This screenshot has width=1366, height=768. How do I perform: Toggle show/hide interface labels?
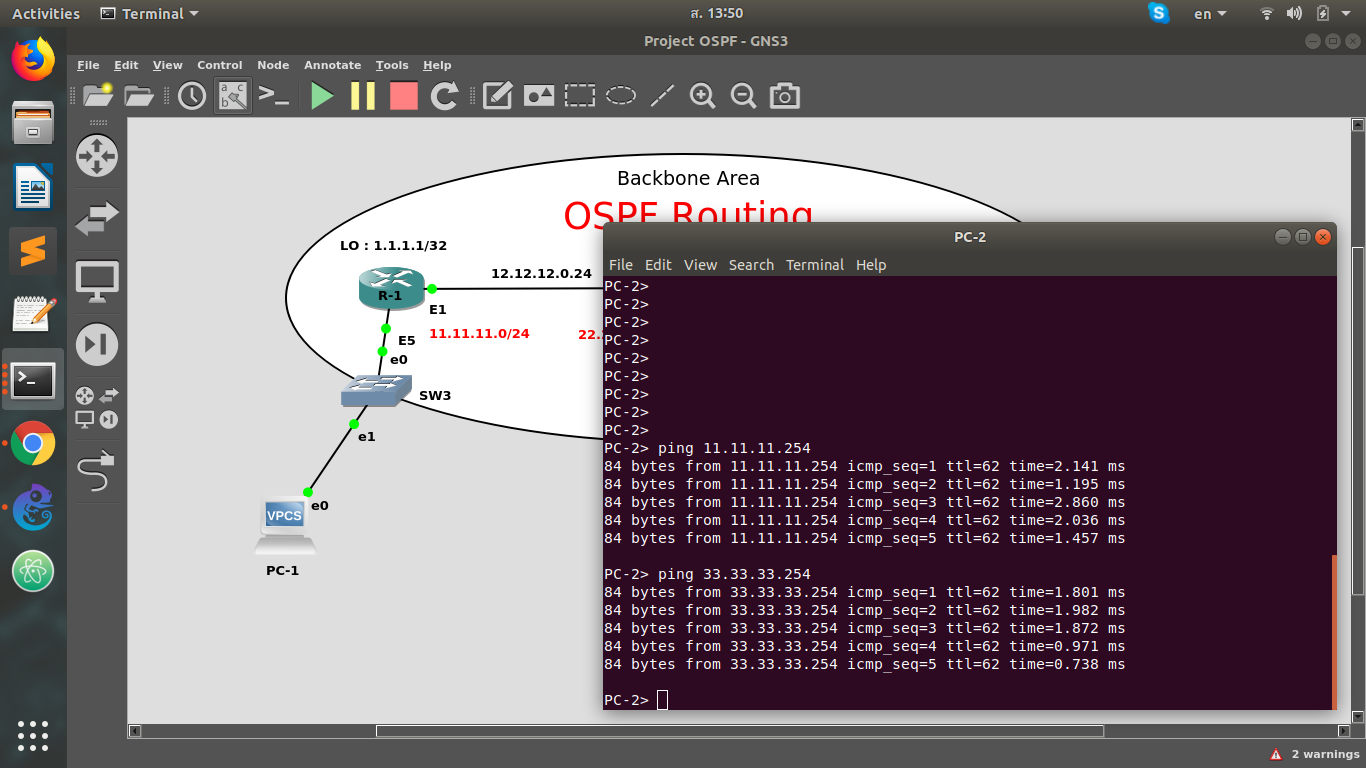233,96
